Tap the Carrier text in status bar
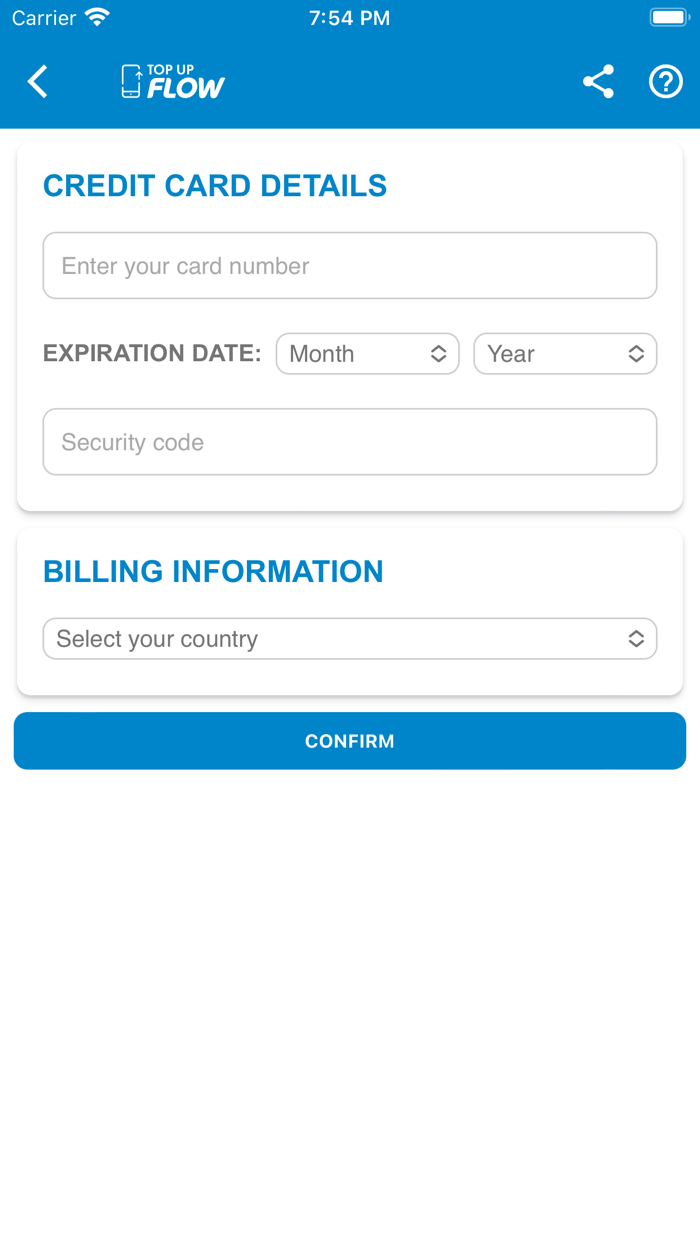Viewport: 700px width, 1244px height. (44, 18)
